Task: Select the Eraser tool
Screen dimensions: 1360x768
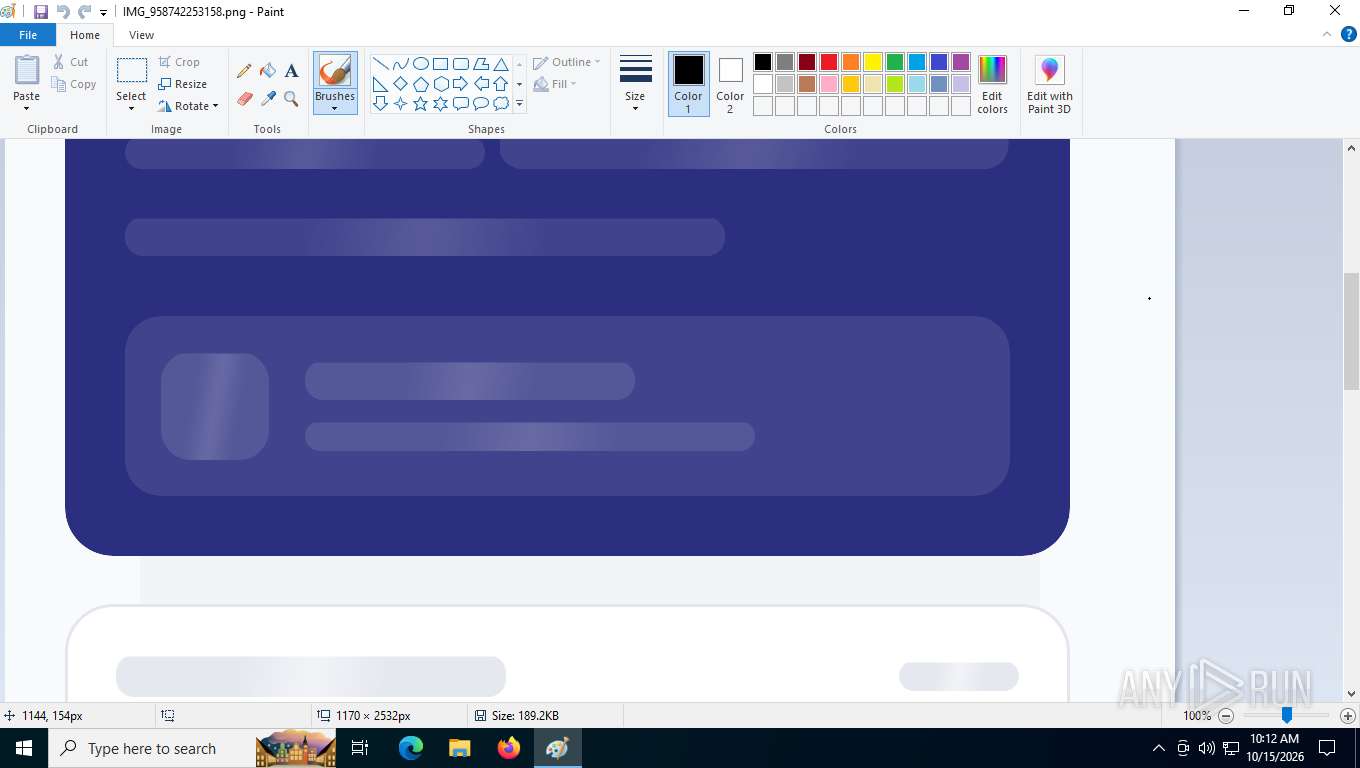Action: click(x=244, y=99)
